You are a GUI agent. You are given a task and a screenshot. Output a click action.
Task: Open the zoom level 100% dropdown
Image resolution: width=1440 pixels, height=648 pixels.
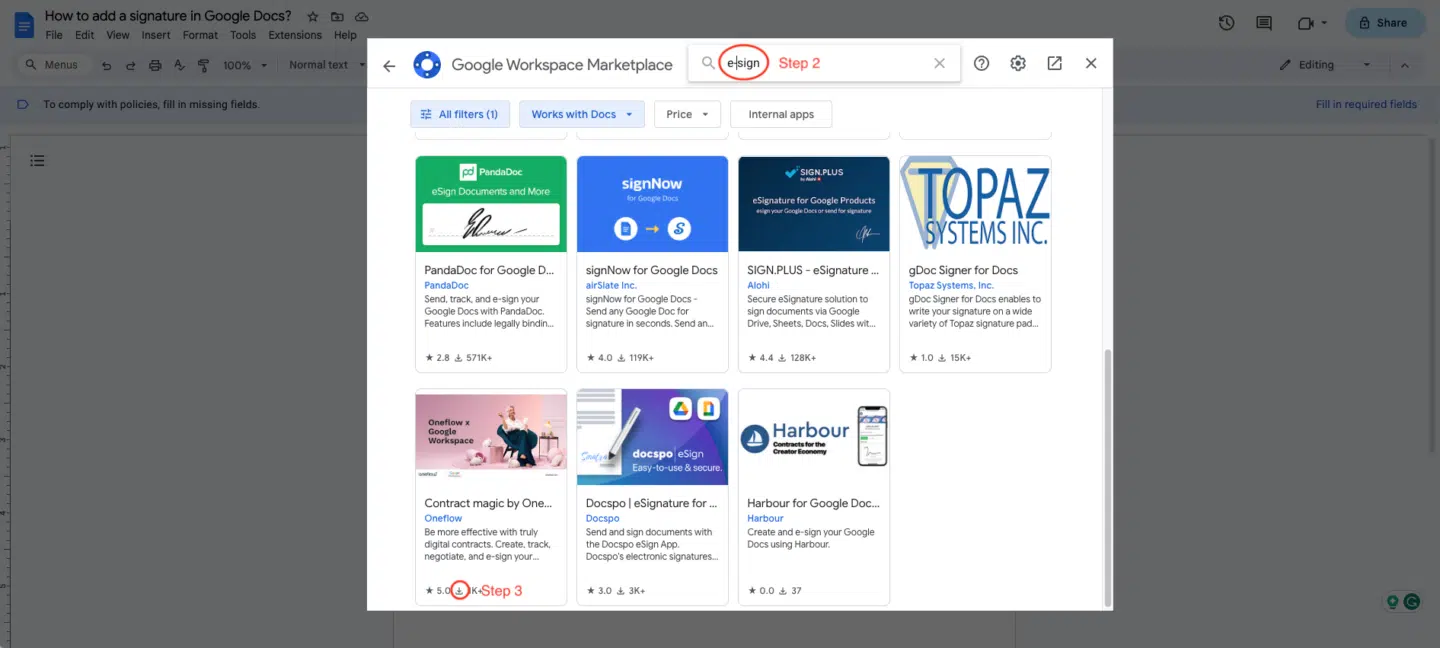tap(245, 65)
